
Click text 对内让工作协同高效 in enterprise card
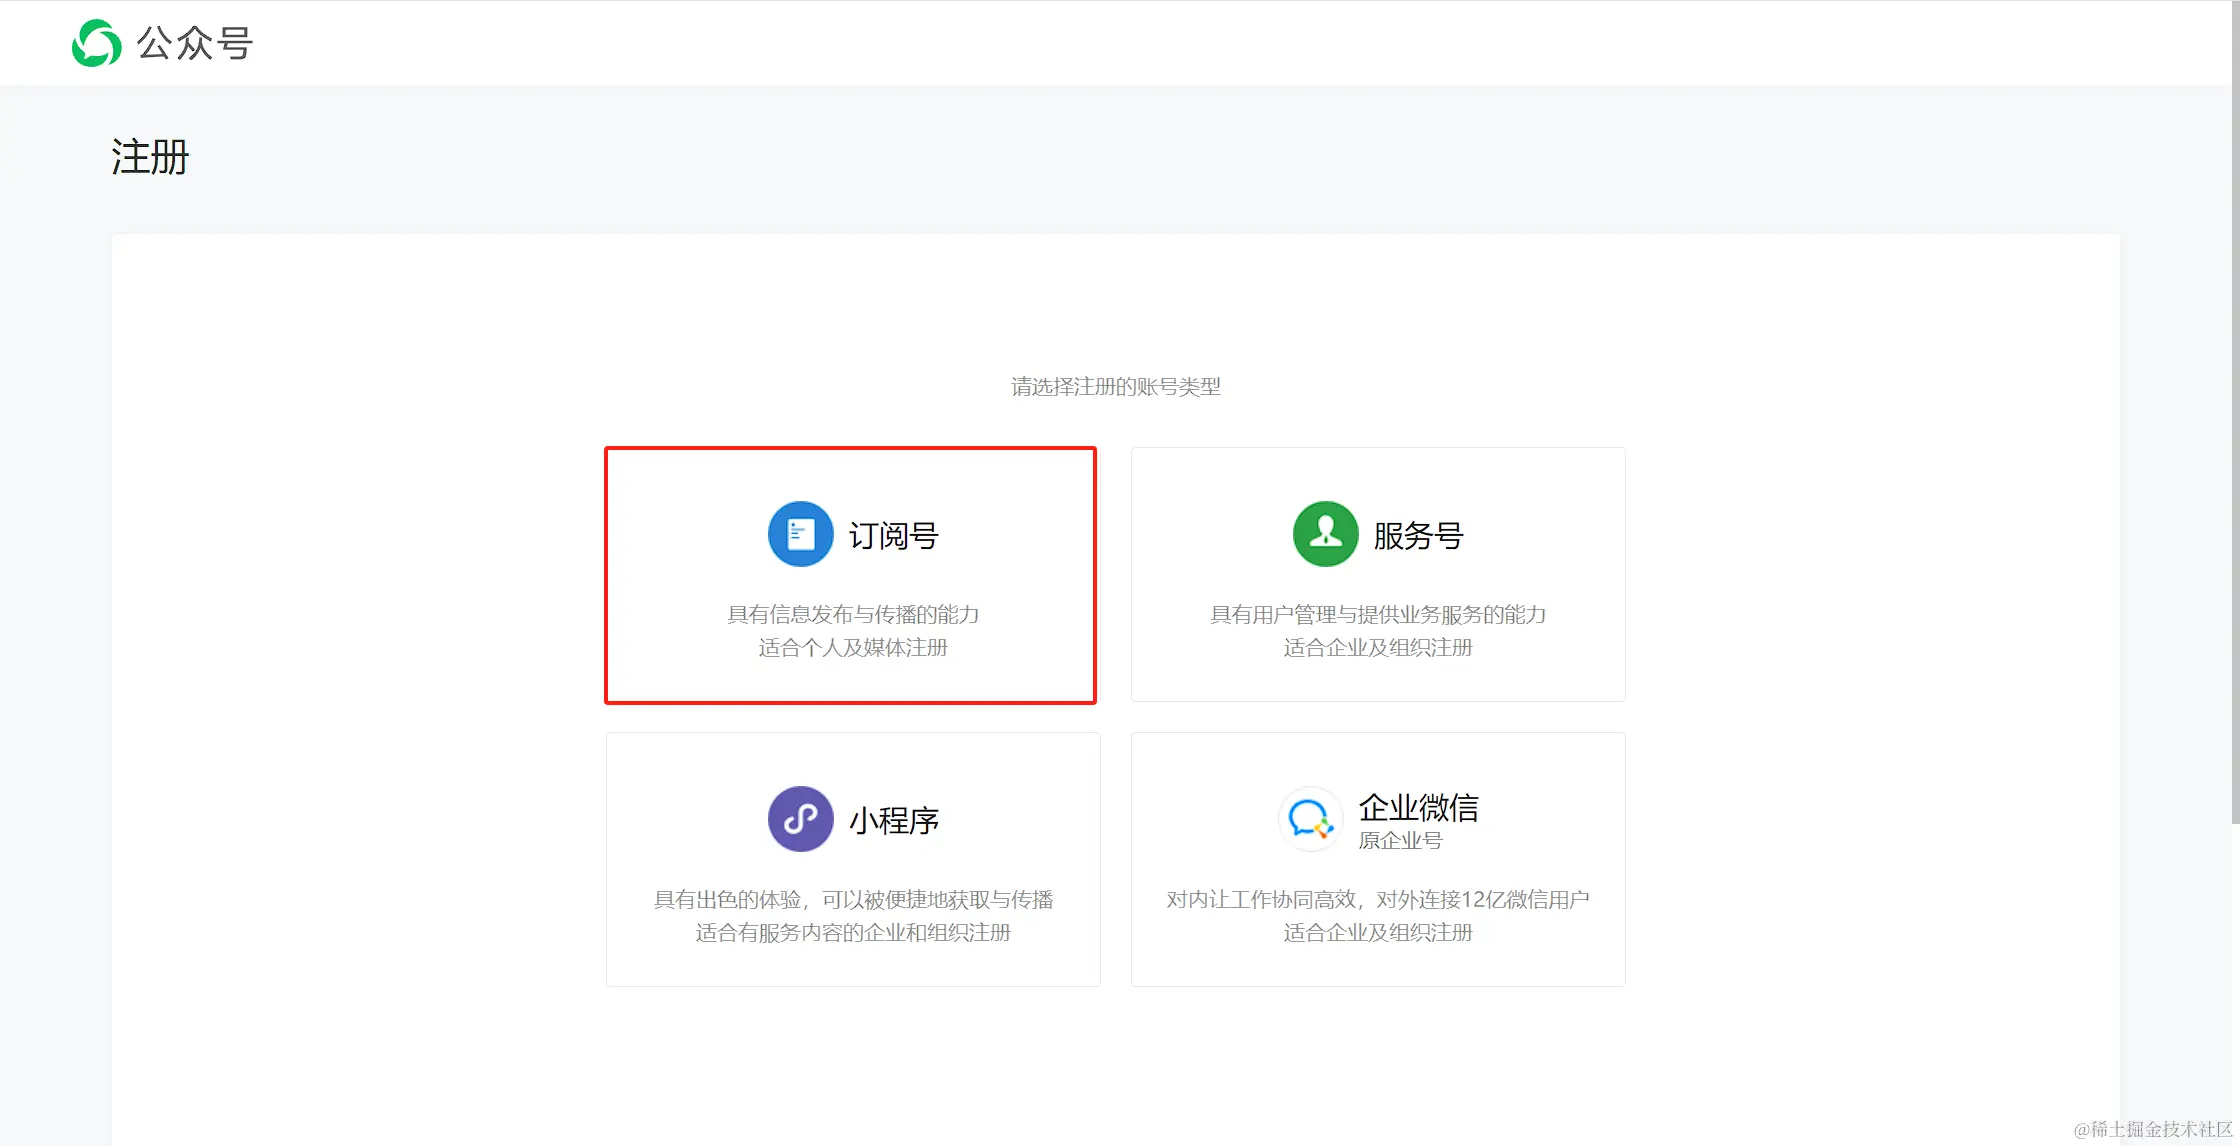1260,899
